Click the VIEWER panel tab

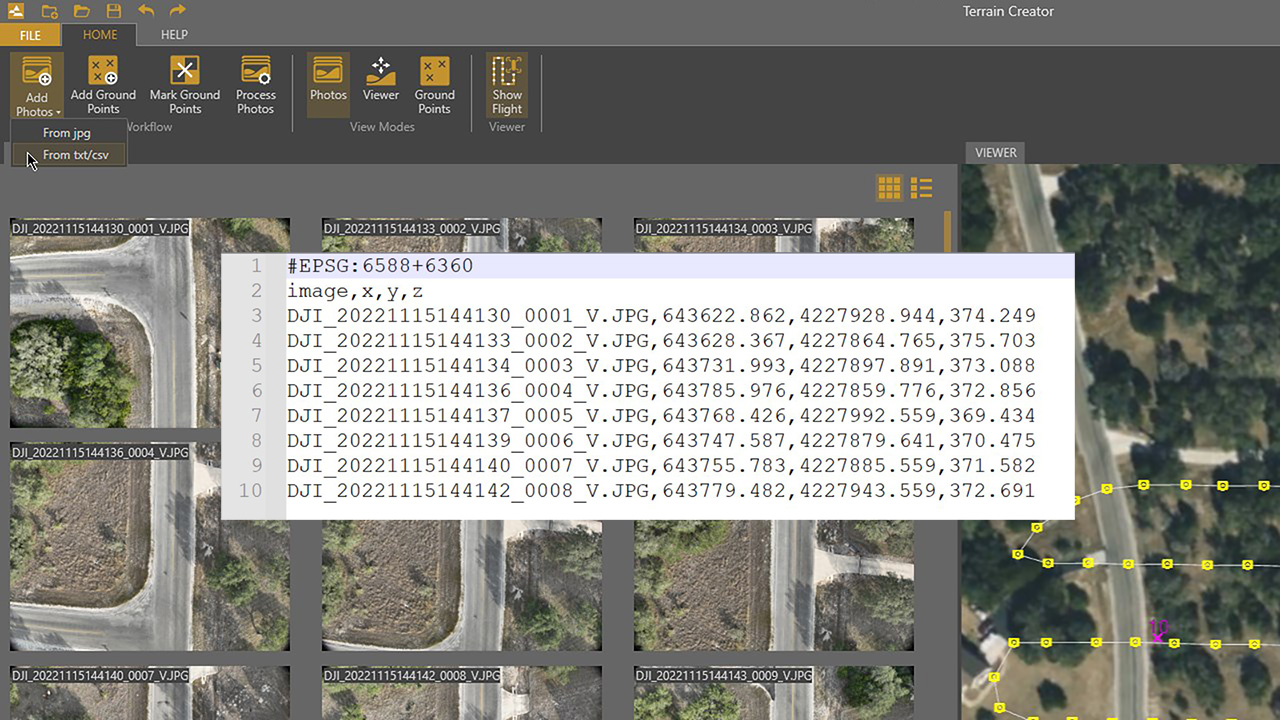[995, 152]
